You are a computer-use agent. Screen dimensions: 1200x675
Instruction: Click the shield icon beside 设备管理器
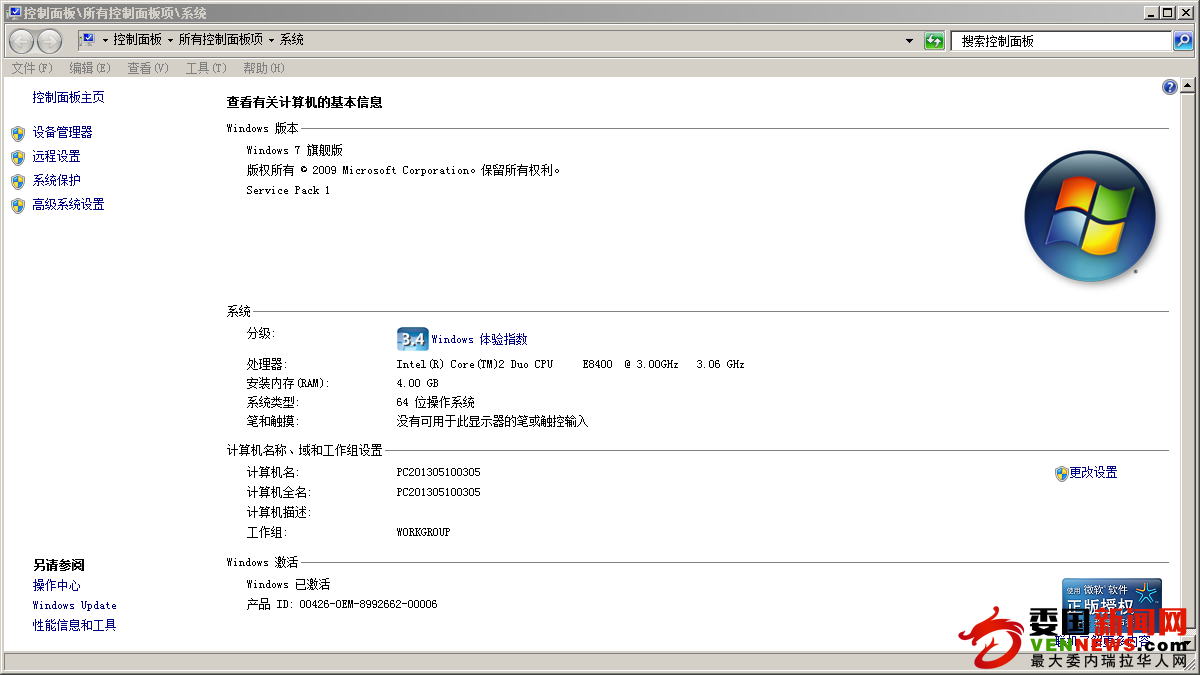(x=17, y=133)
